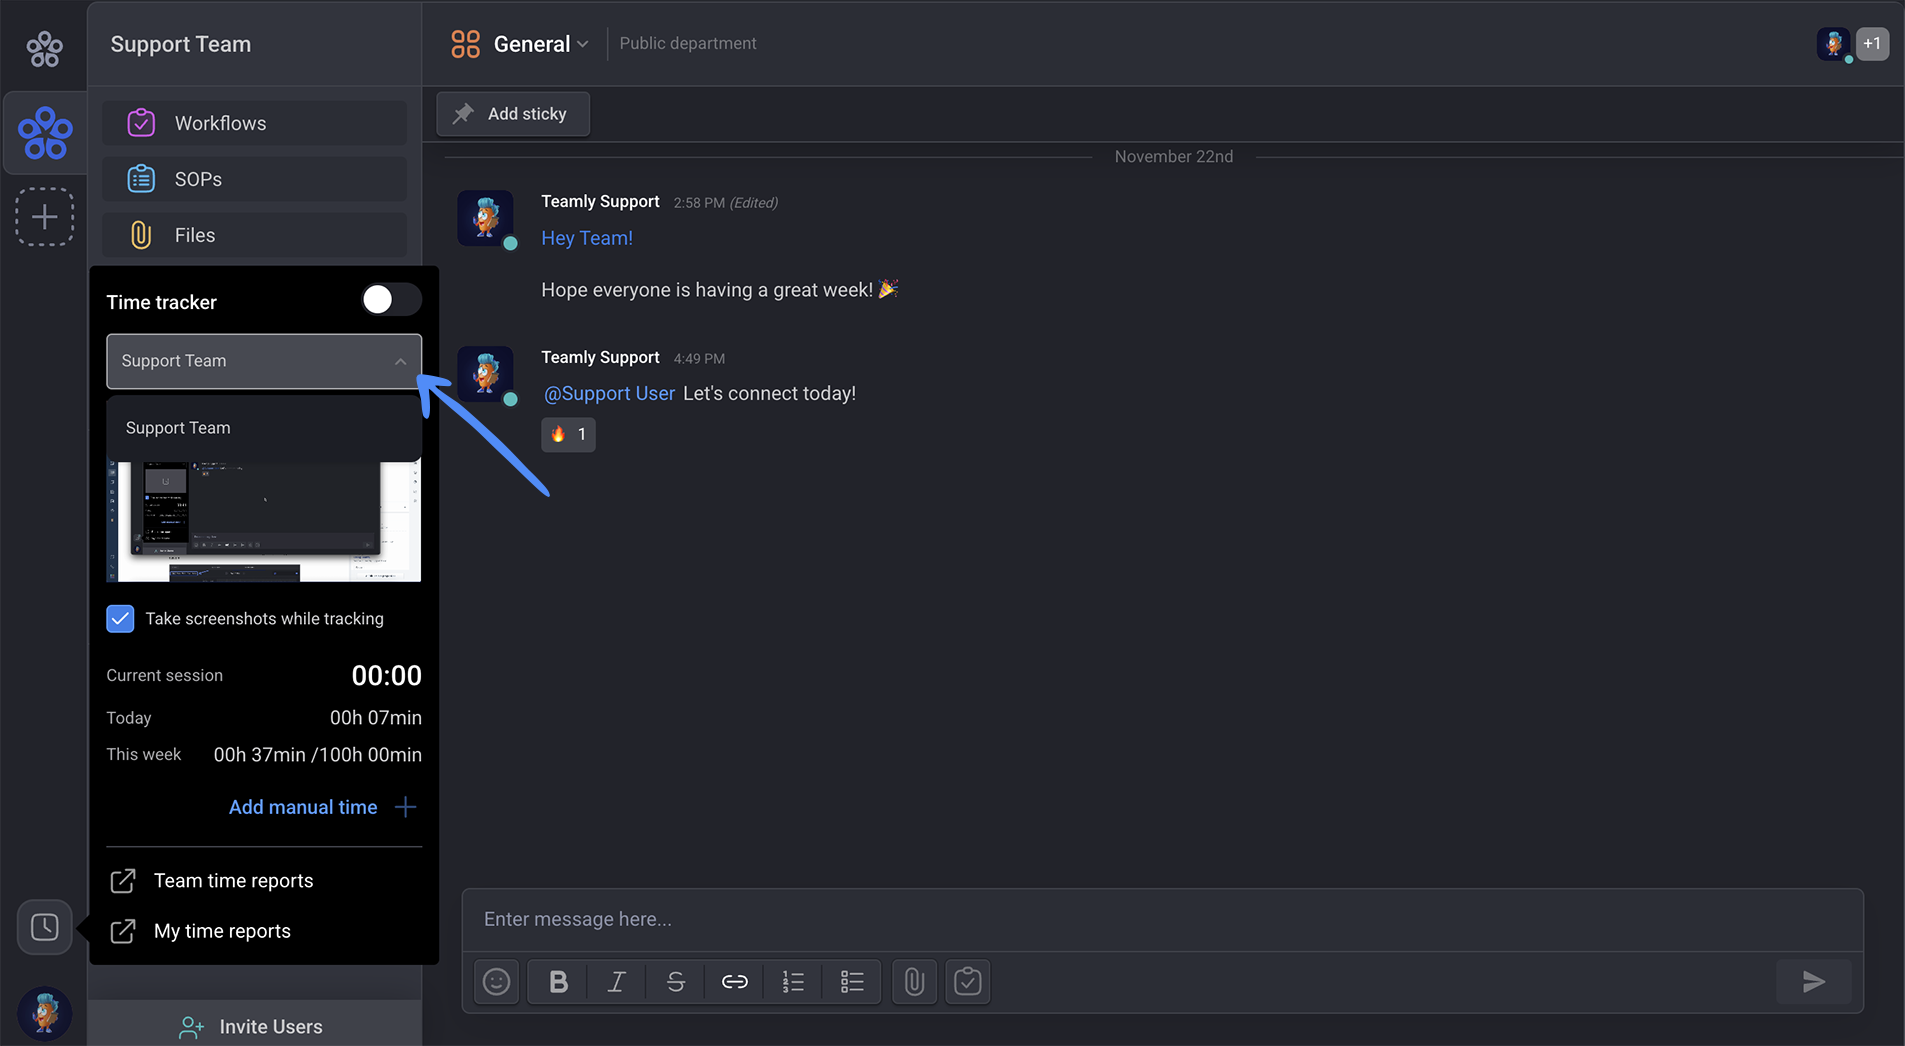Open the member avatar in the top right

(1834, 44)
